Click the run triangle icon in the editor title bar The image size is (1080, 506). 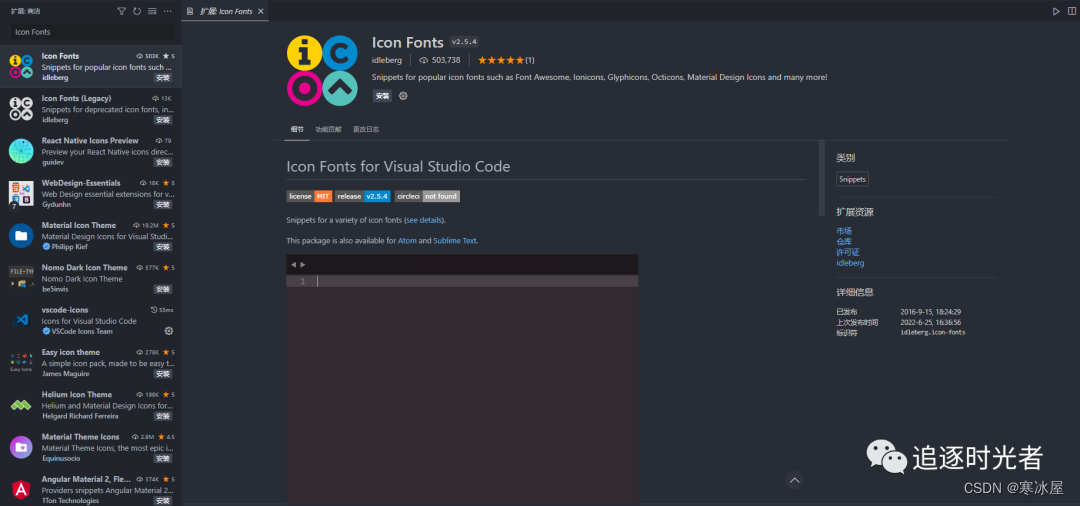coord(1056,11)
